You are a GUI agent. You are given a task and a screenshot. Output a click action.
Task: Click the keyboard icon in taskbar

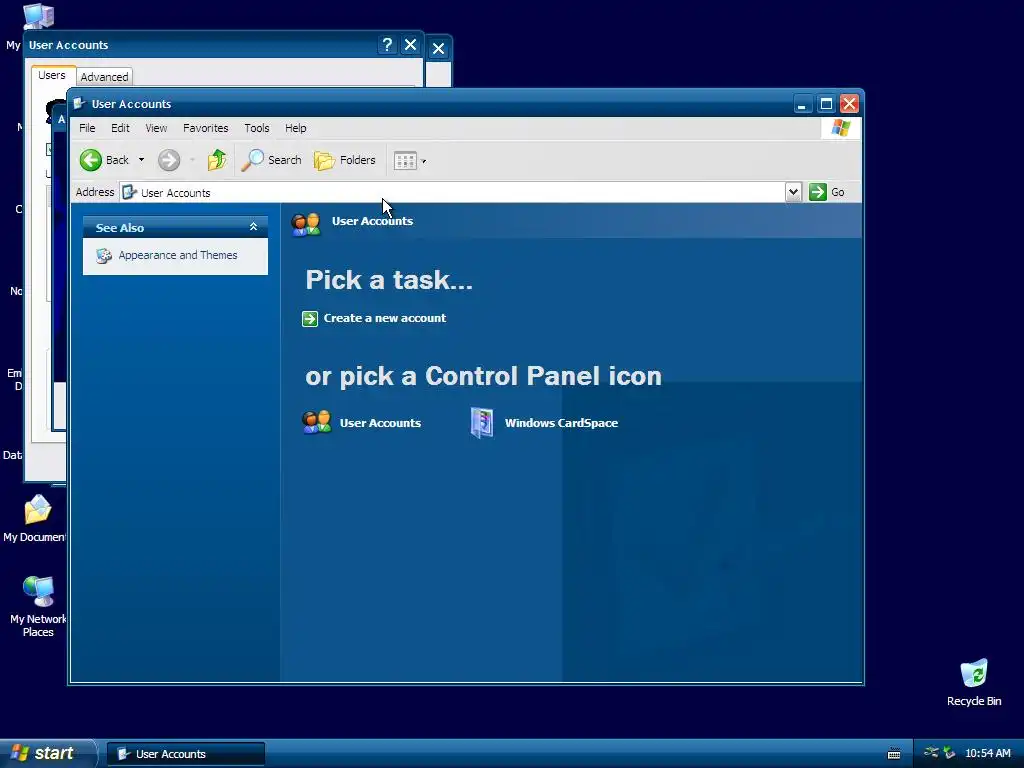(894, 754)
